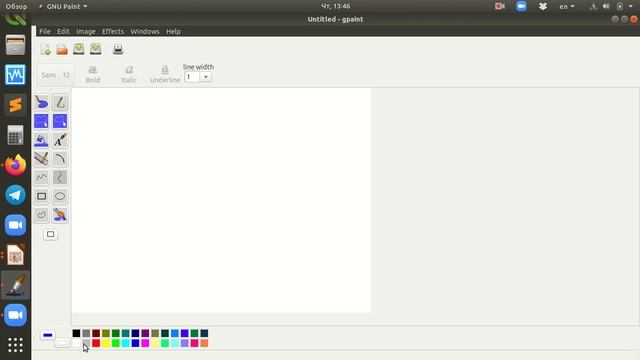The image size is (640, 360).
Task: Pick the black color swatch
Action: (x=76, y=333)
